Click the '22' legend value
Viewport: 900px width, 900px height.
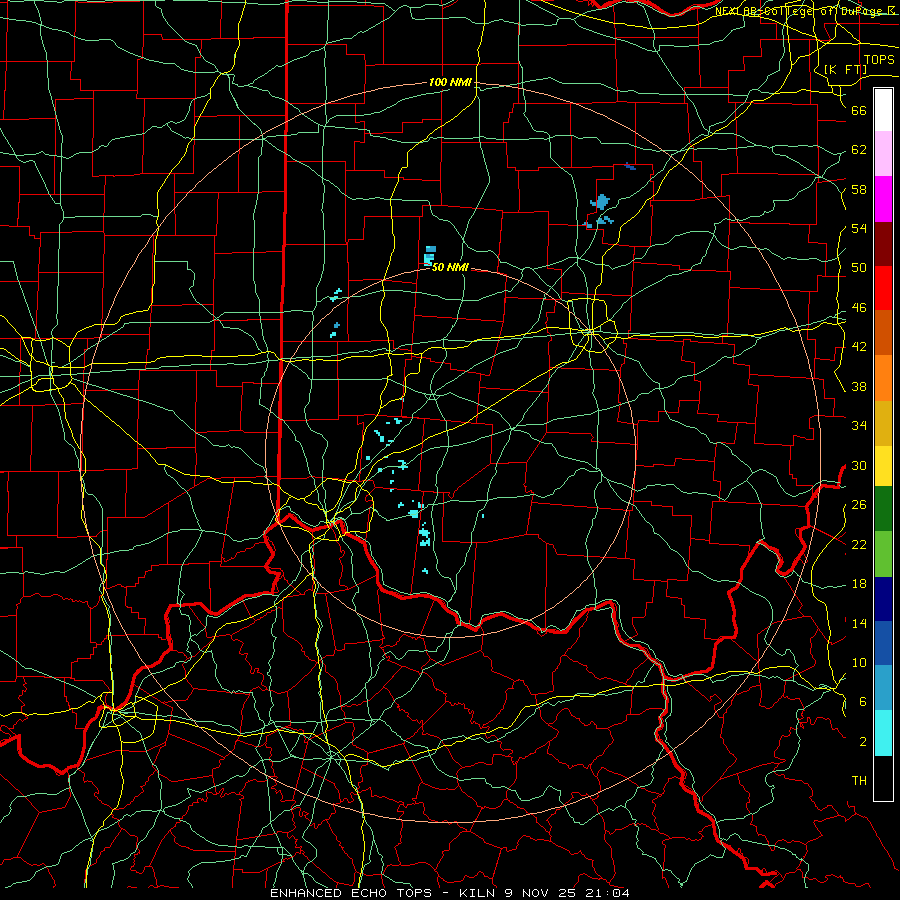(x=859, y=544)
